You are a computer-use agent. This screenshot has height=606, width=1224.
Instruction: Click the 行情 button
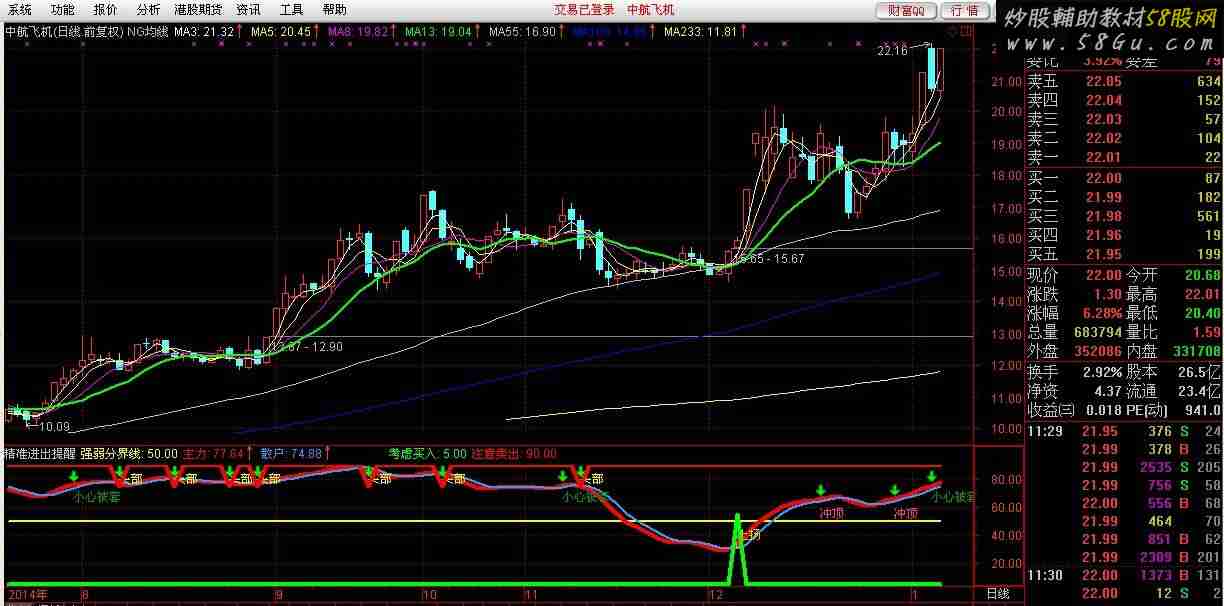965,10
